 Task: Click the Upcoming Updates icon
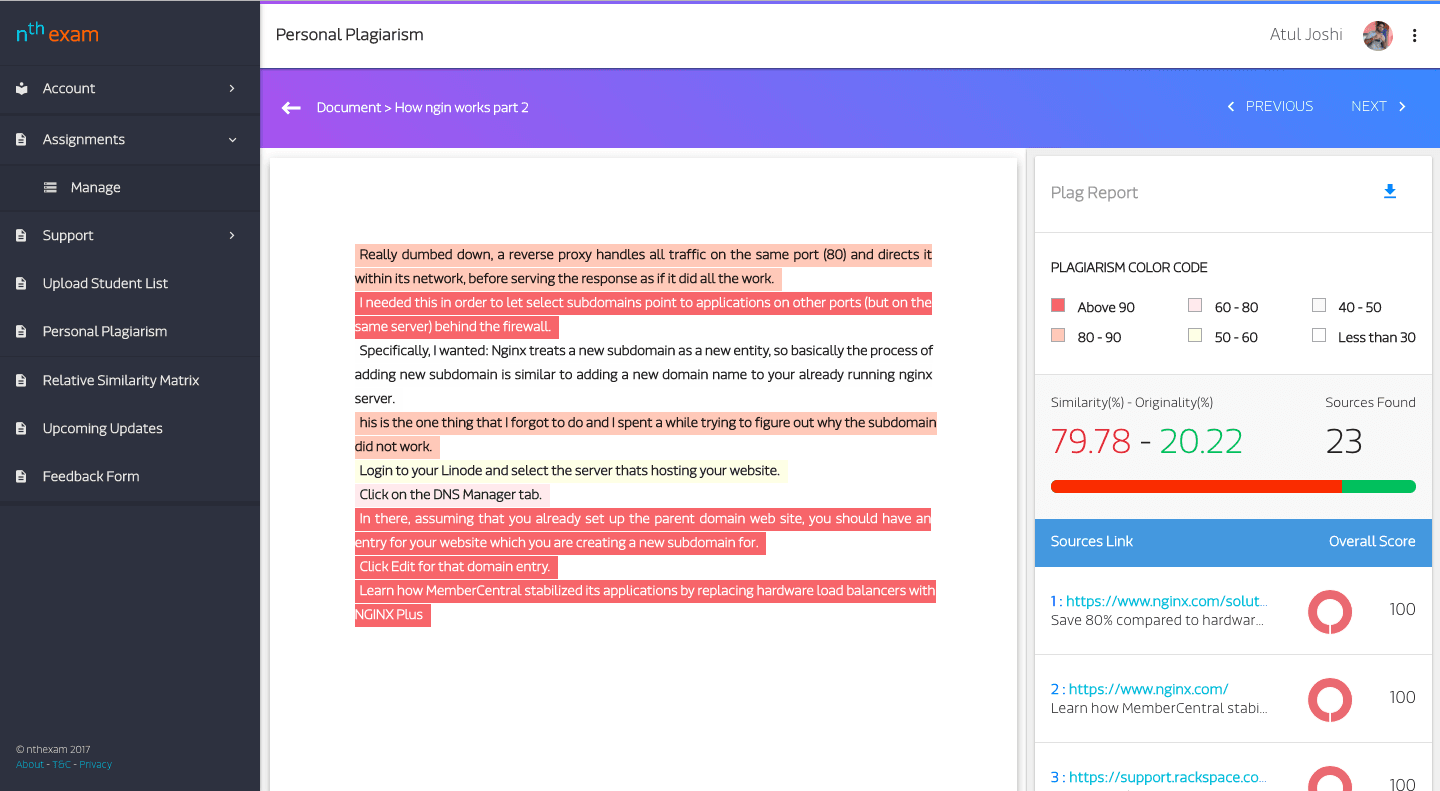22,428
